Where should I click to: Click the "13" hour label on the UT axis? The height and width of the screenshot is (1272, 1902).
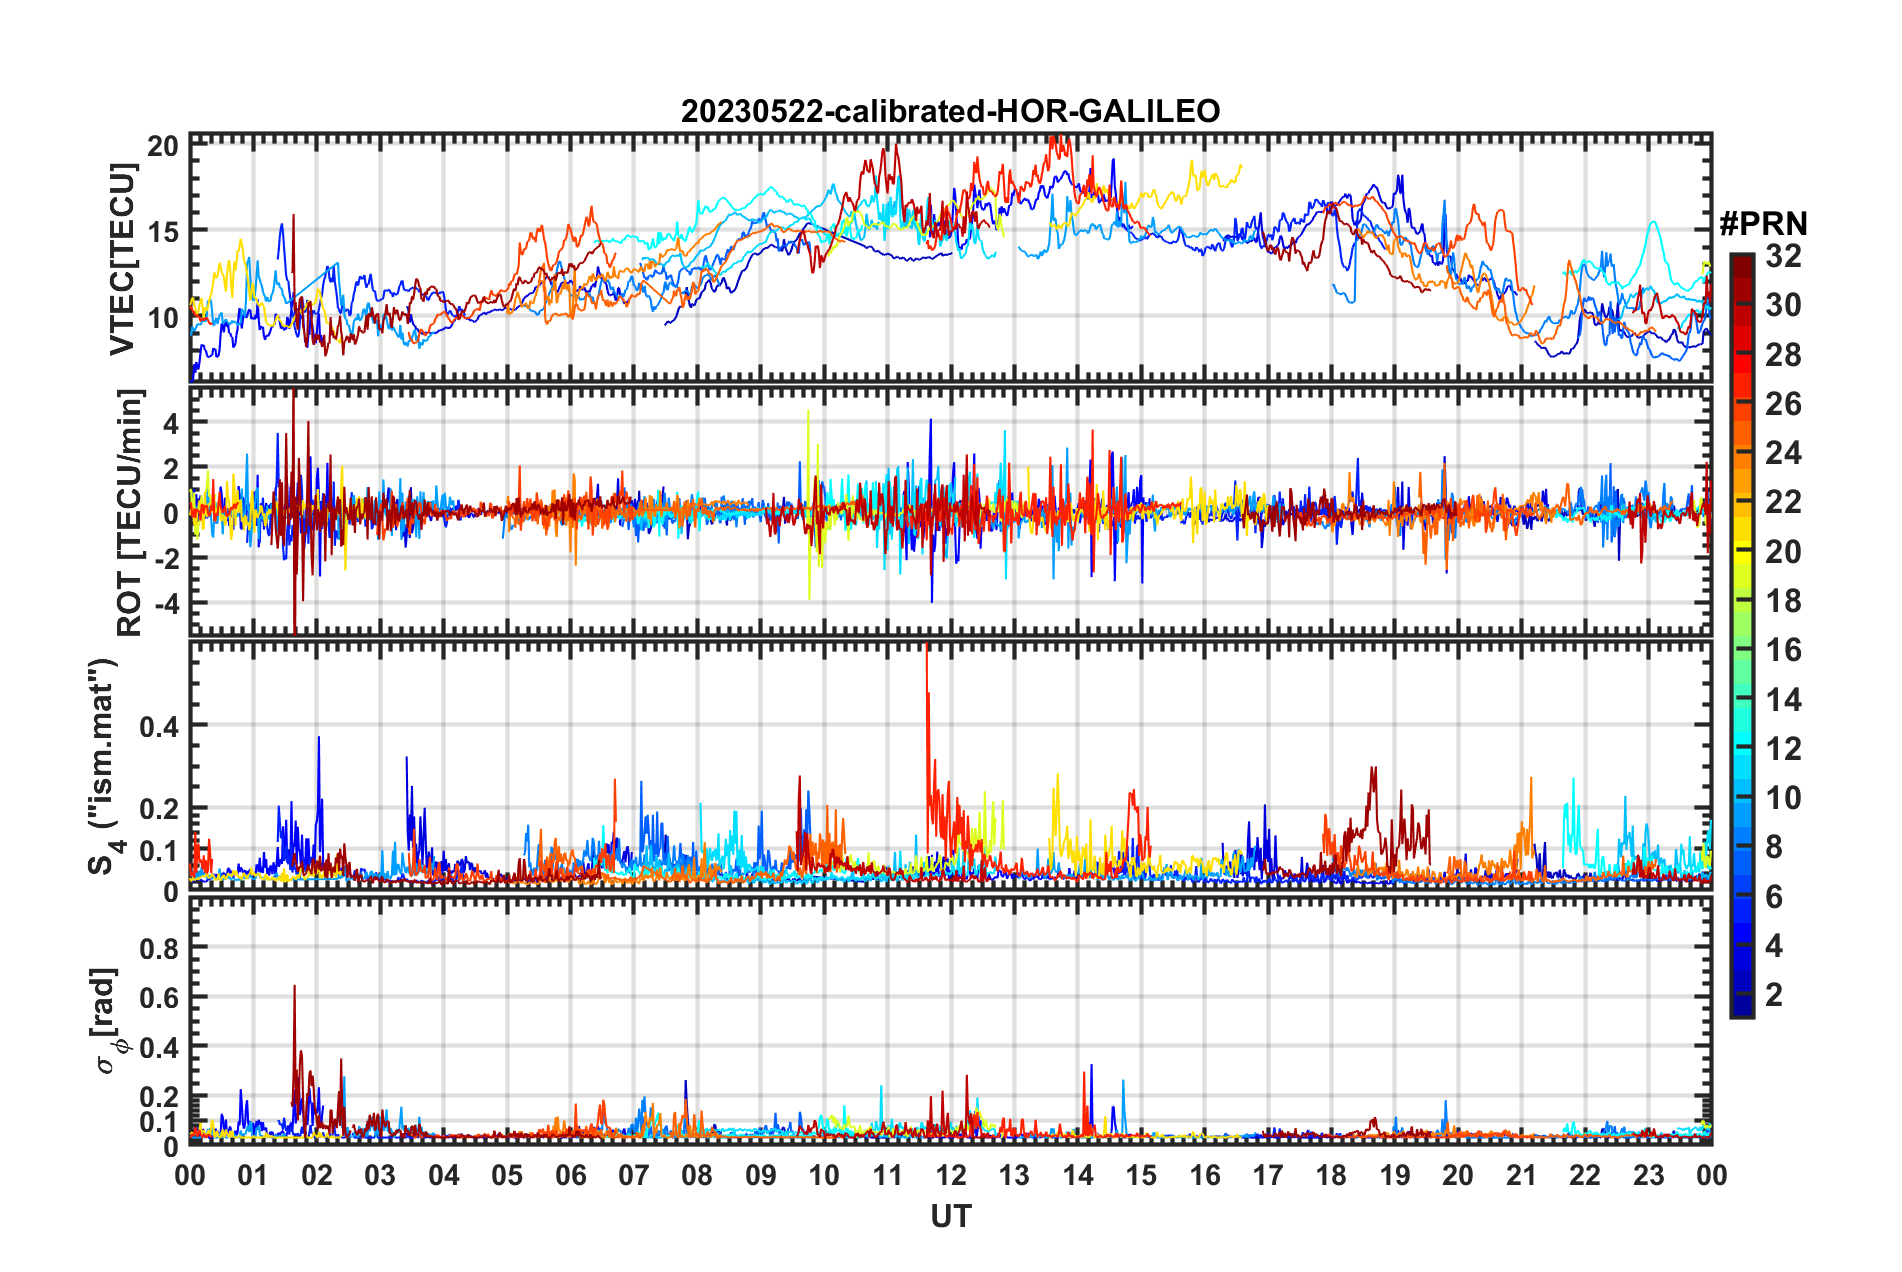[x=1014, y=1175]
